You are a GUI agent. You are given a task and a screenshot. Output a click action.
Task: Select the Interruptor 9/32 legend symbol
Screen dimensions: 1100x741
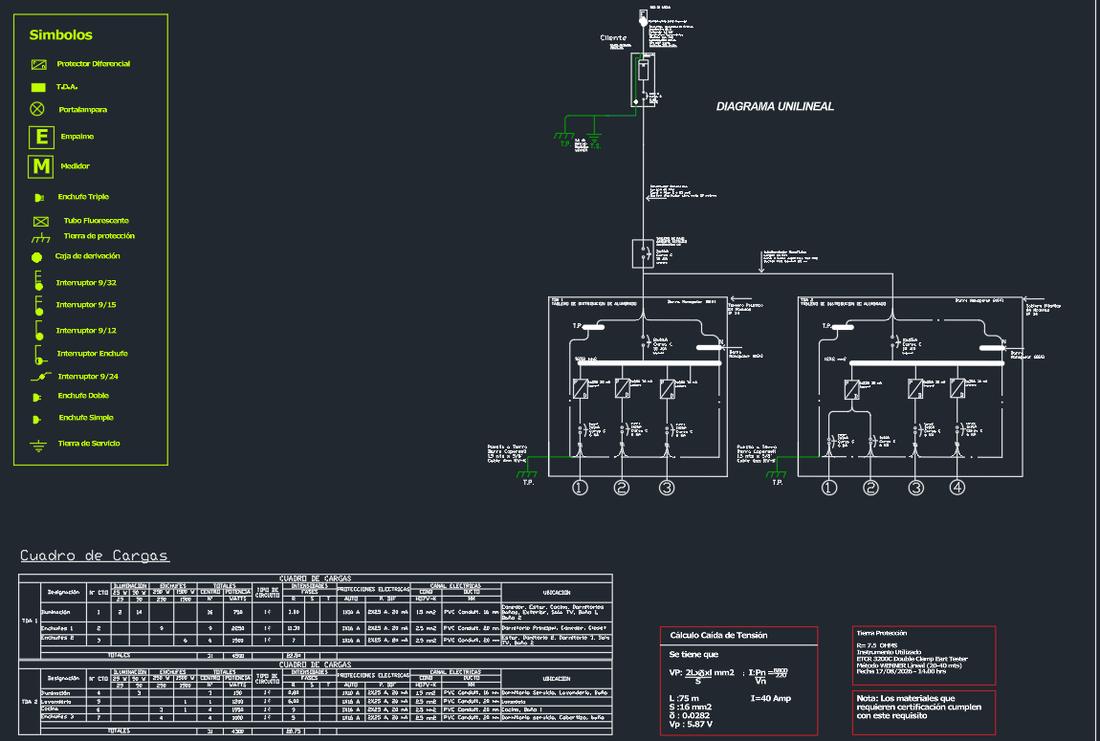tap(39, 281)
